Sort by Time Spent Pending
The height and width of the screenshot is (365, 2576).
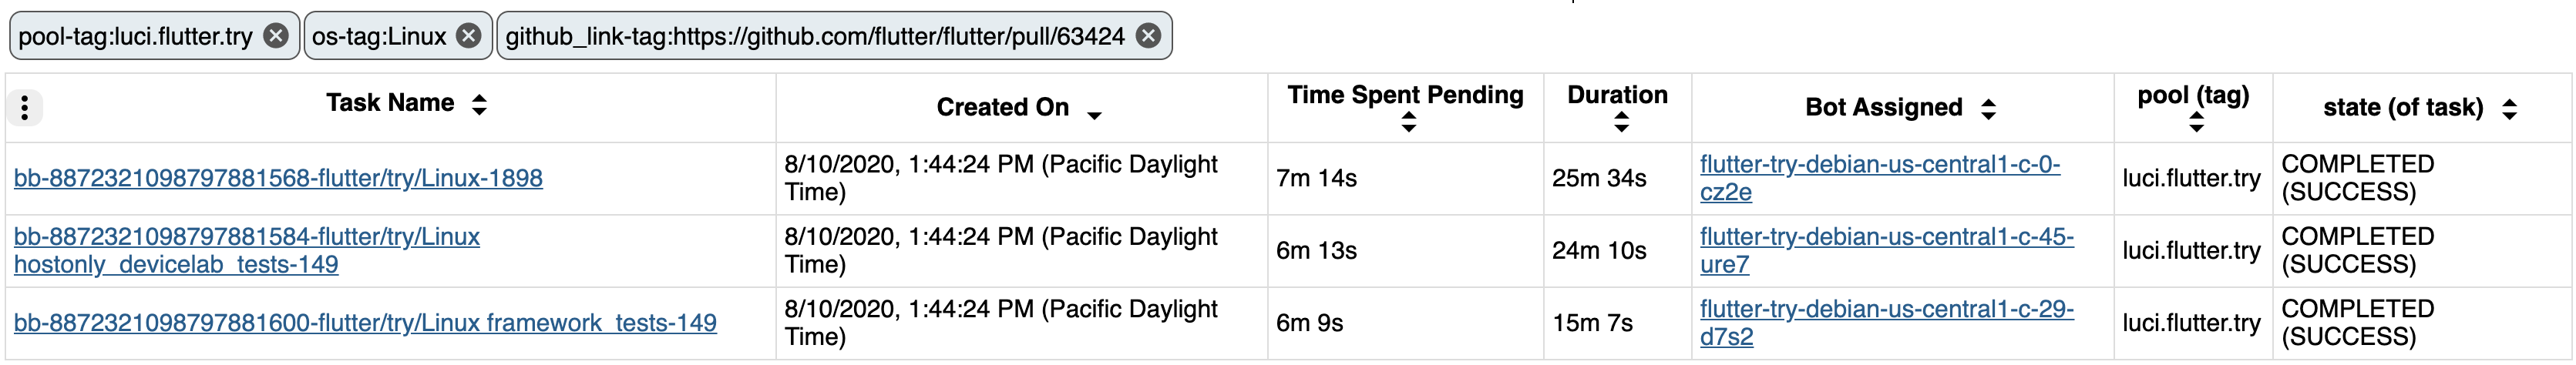[1408, 123]
